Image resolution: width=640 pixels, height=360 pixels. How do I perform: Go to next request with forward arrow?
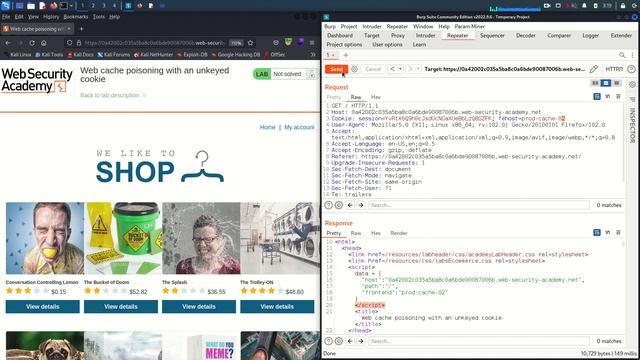tap(410, 69)
